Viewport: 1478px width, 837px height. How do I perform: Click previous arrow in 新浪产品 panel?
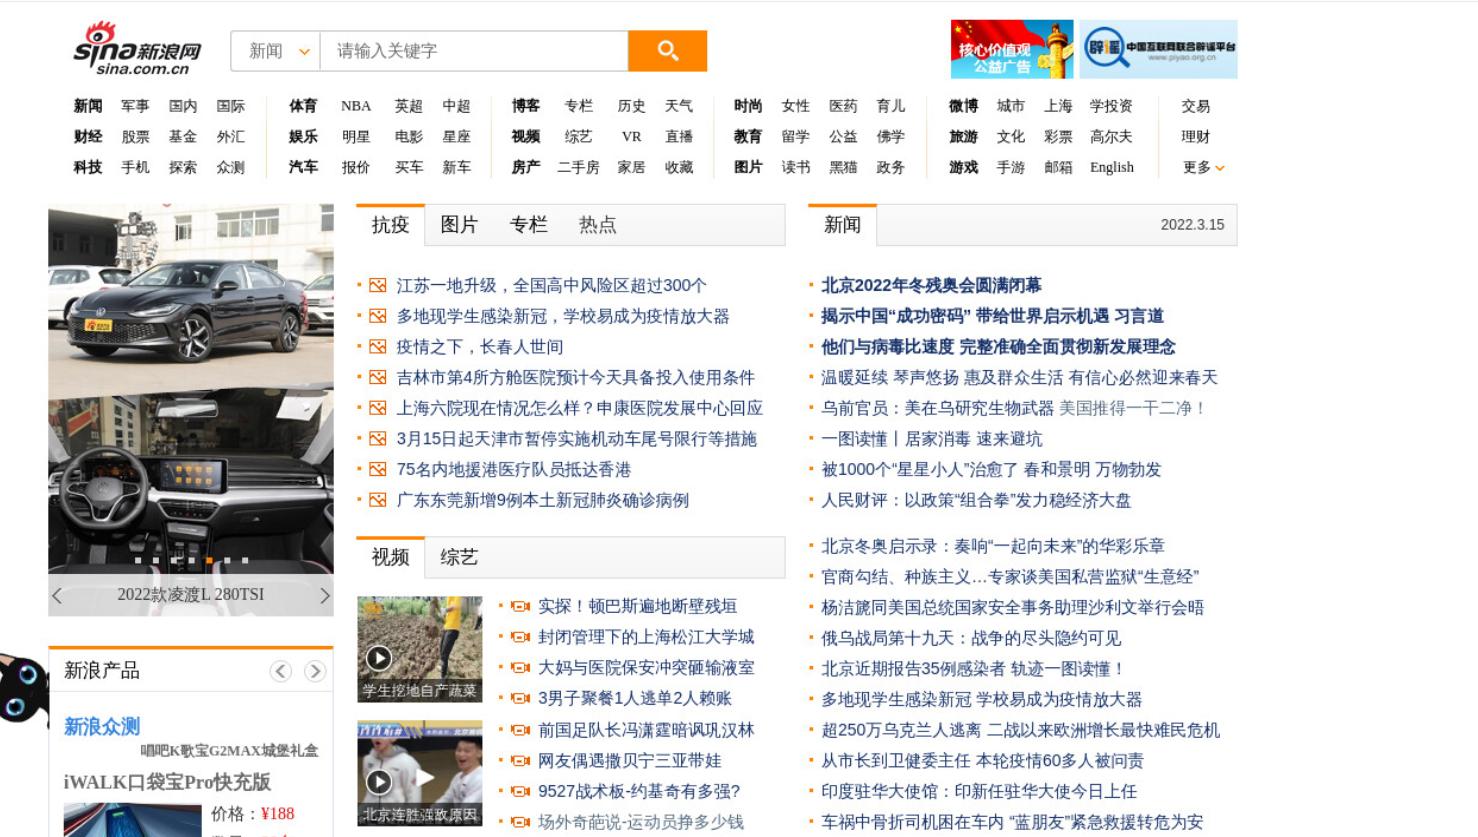pyautogui.click(x=281, y=671)
